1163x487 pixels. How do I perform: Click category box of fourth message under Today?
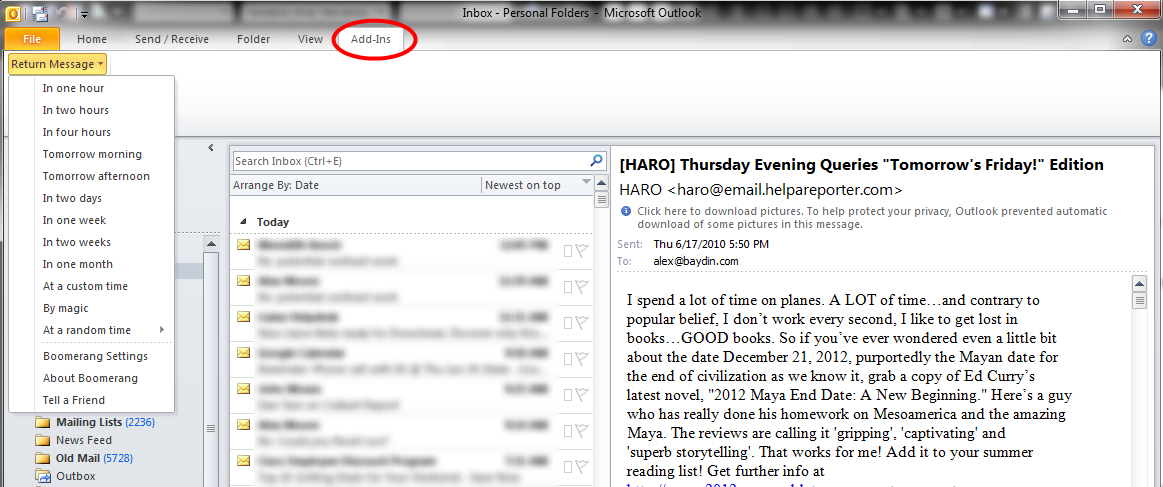(568, 359)
